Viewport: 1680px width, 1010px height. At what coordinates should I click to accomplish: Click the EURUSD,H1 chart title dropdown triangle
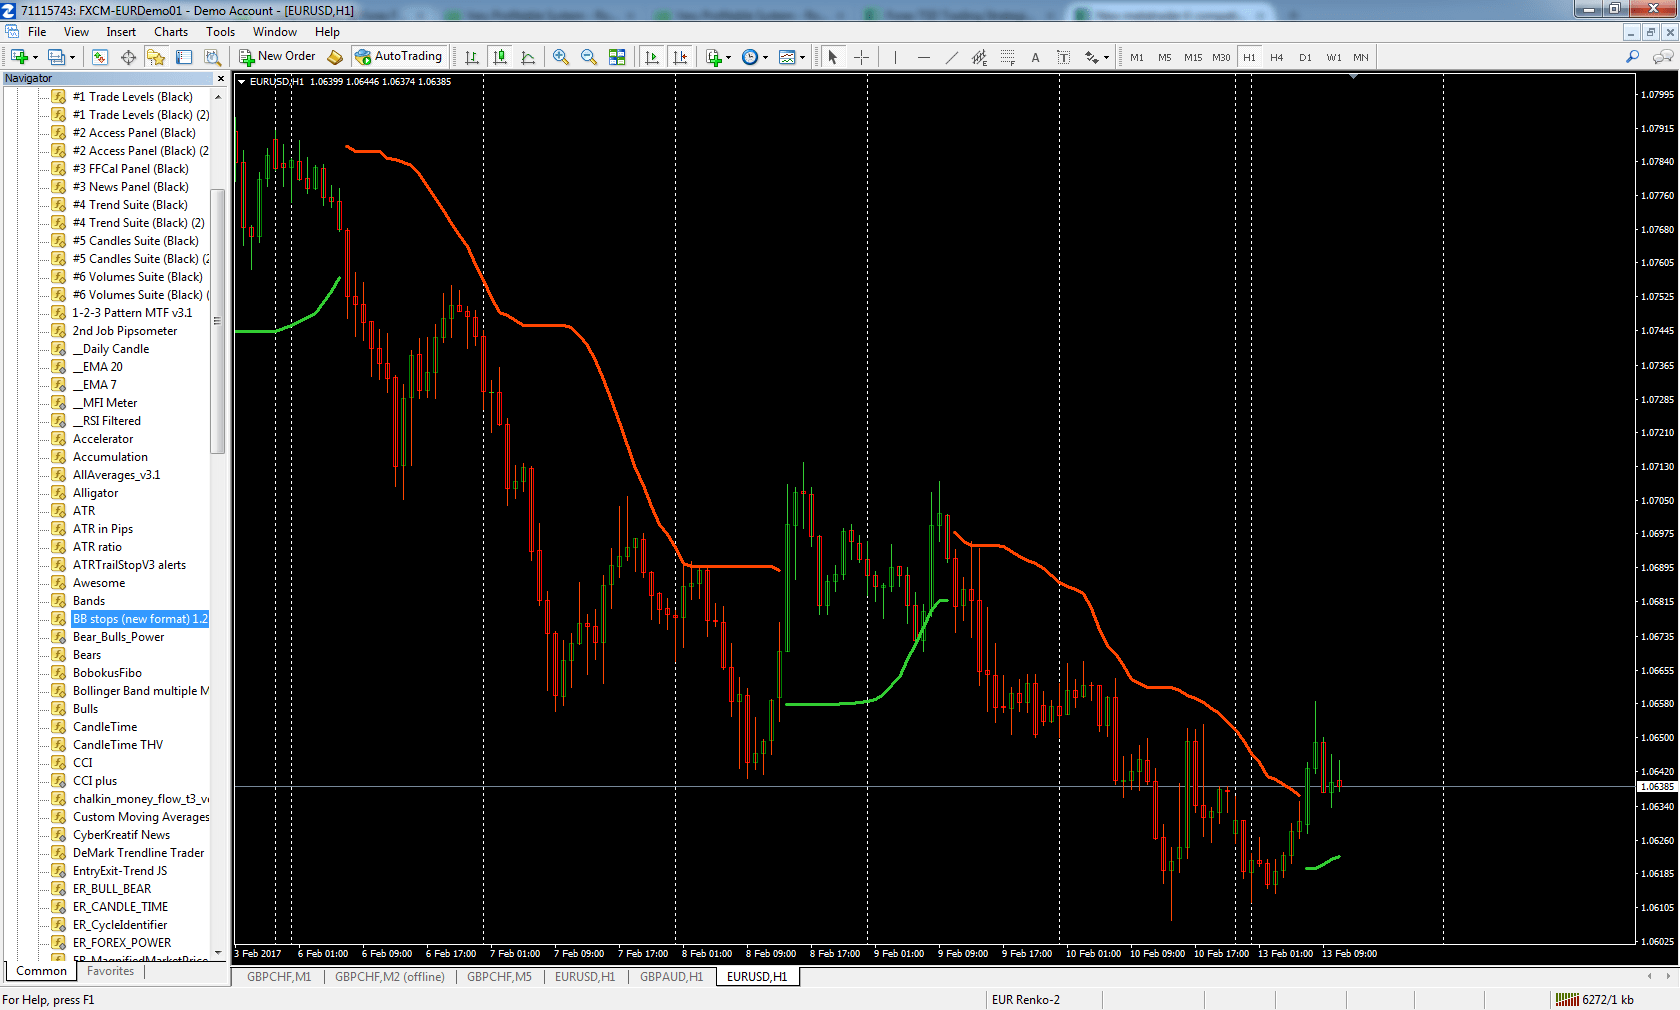pyautogui.click(x=241, y=82)
